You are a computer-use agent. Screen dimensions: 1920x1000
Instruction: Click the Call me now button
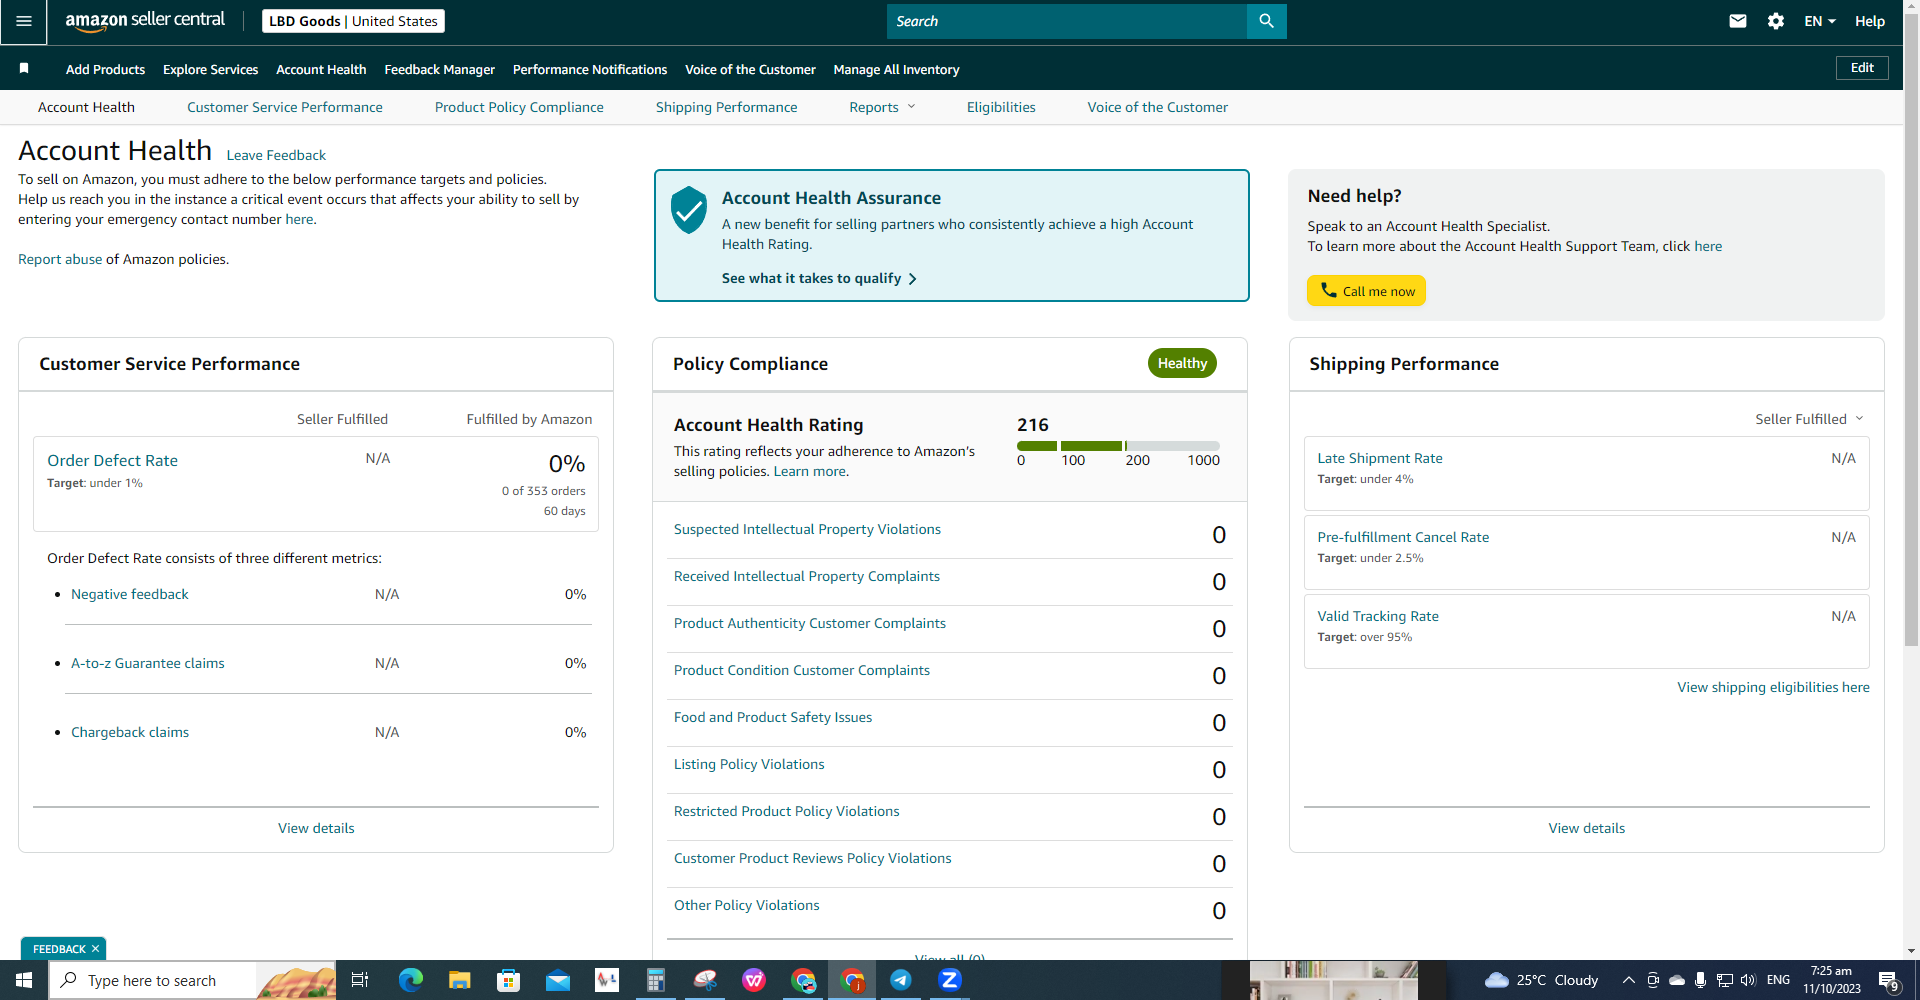(1366, 290)
